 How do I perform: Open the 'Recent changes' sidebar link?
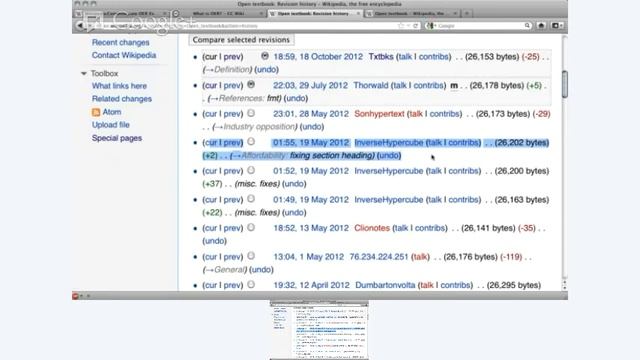pyautogui.click(x=120, y=42)
